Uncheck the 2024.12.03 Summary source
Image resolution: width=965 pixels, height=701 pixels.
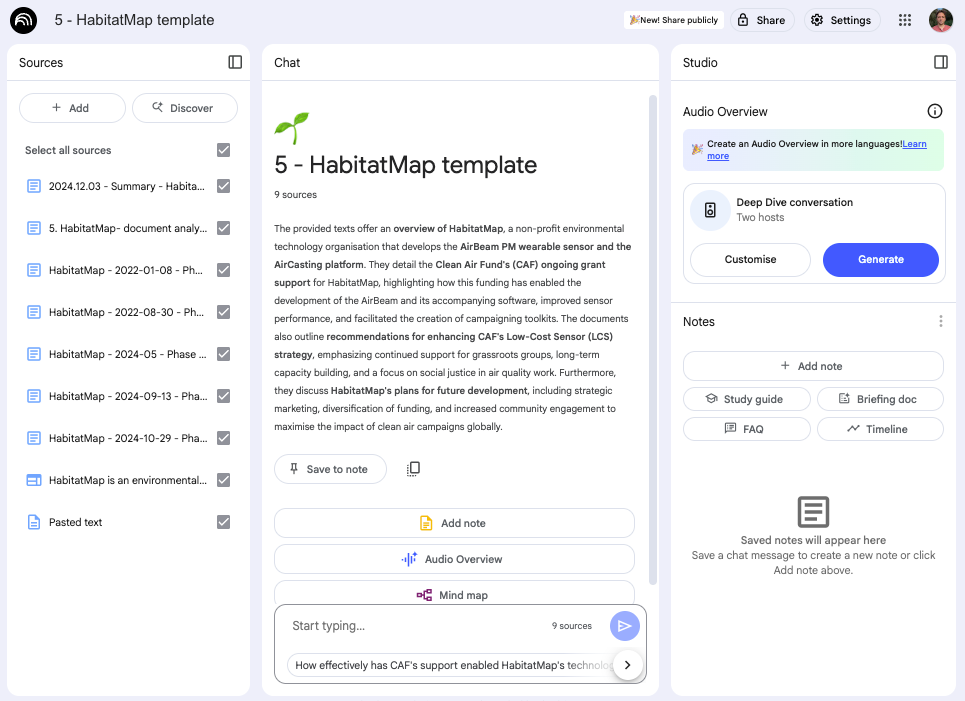[x=223, y=186]
